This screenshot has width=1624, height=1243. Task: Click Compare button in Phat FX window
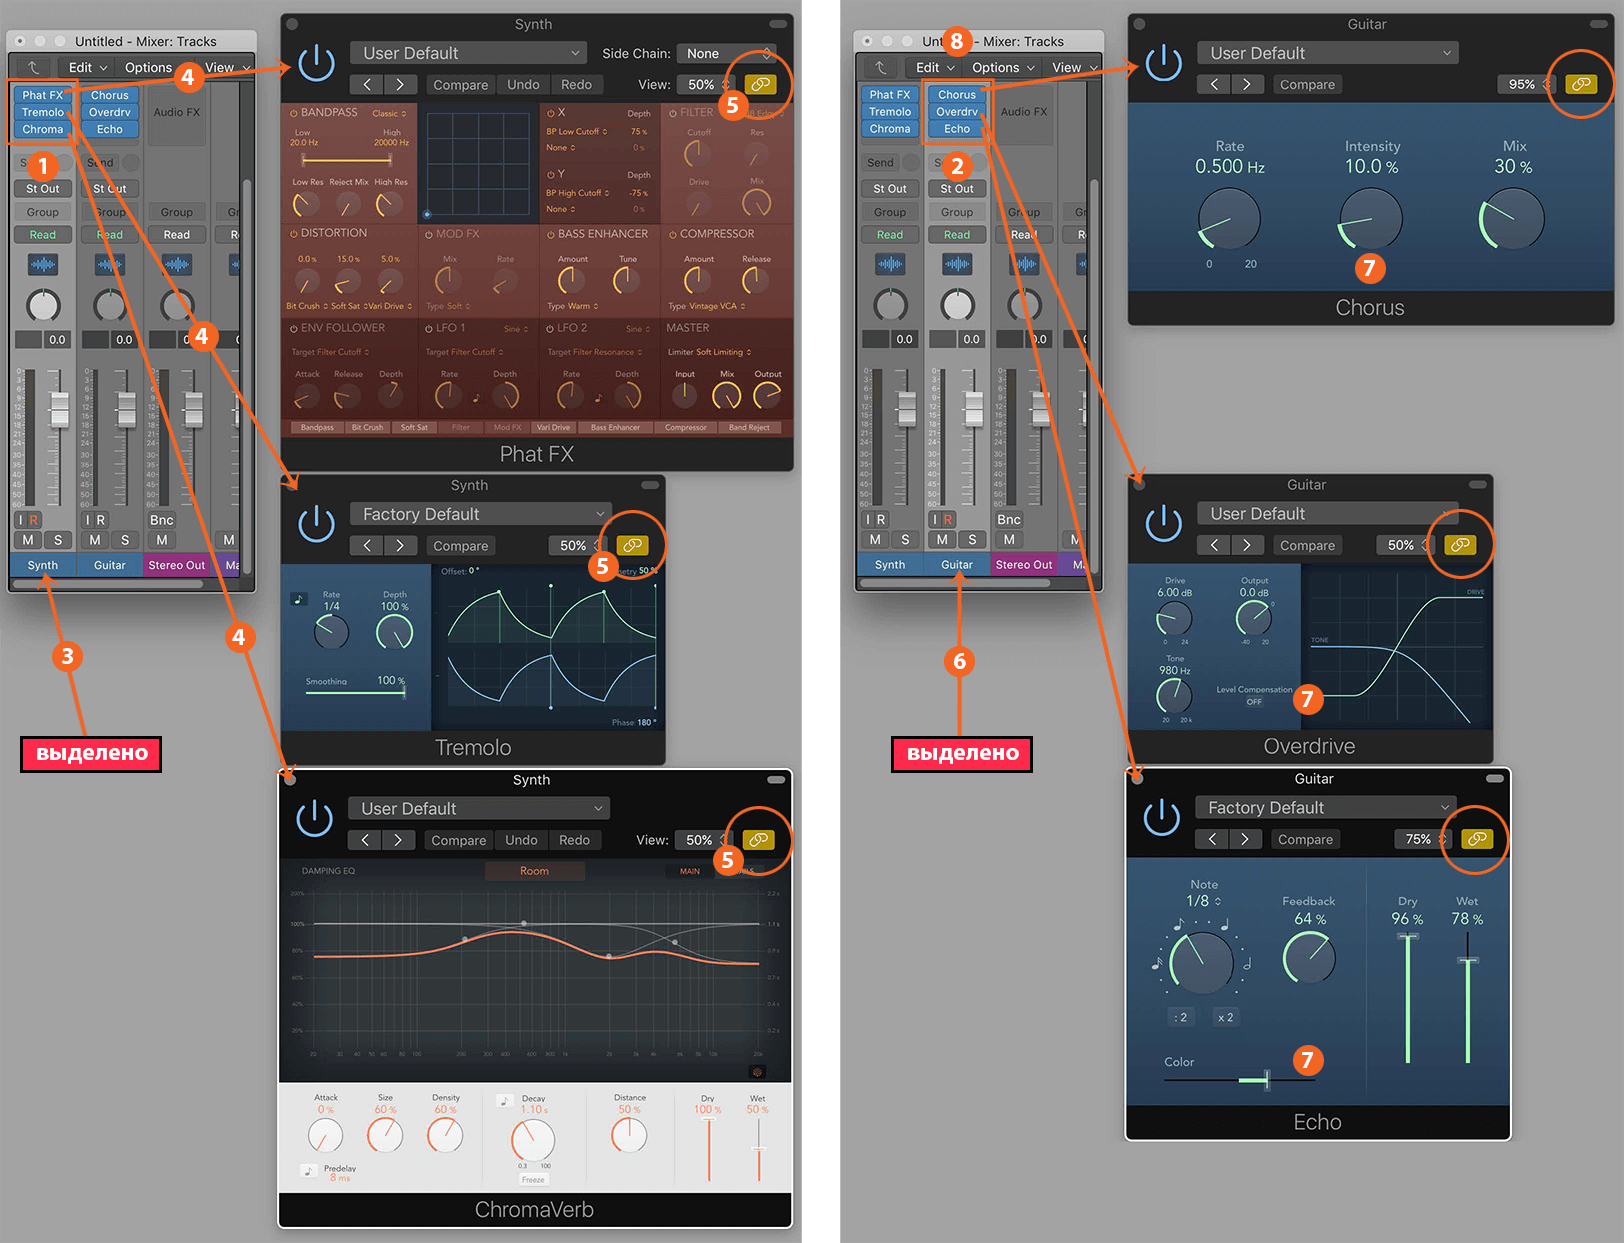click(461, 85)
